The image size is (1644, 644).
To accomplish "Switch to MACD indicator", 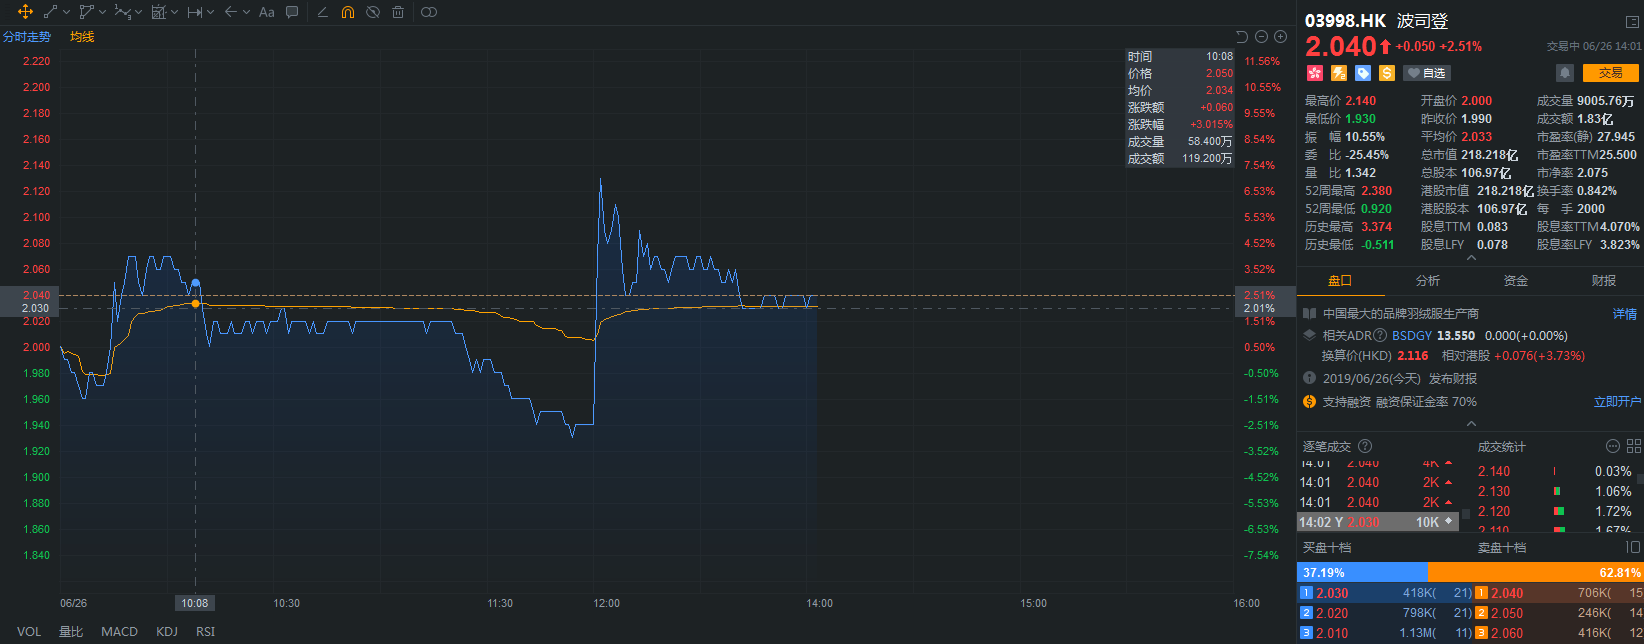I will (x=119, y=631).
